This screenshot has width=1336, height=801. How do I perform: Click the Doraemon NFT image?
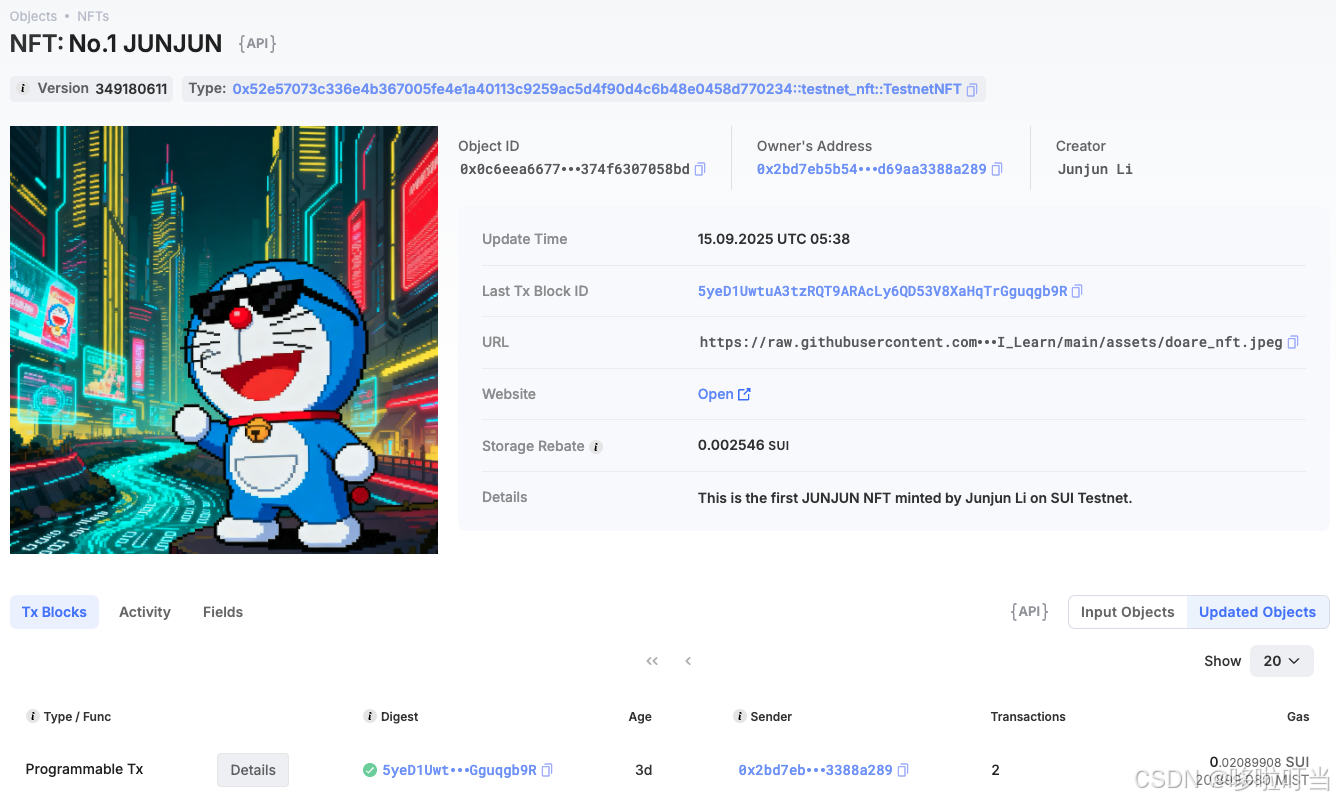tap(224, 340)
